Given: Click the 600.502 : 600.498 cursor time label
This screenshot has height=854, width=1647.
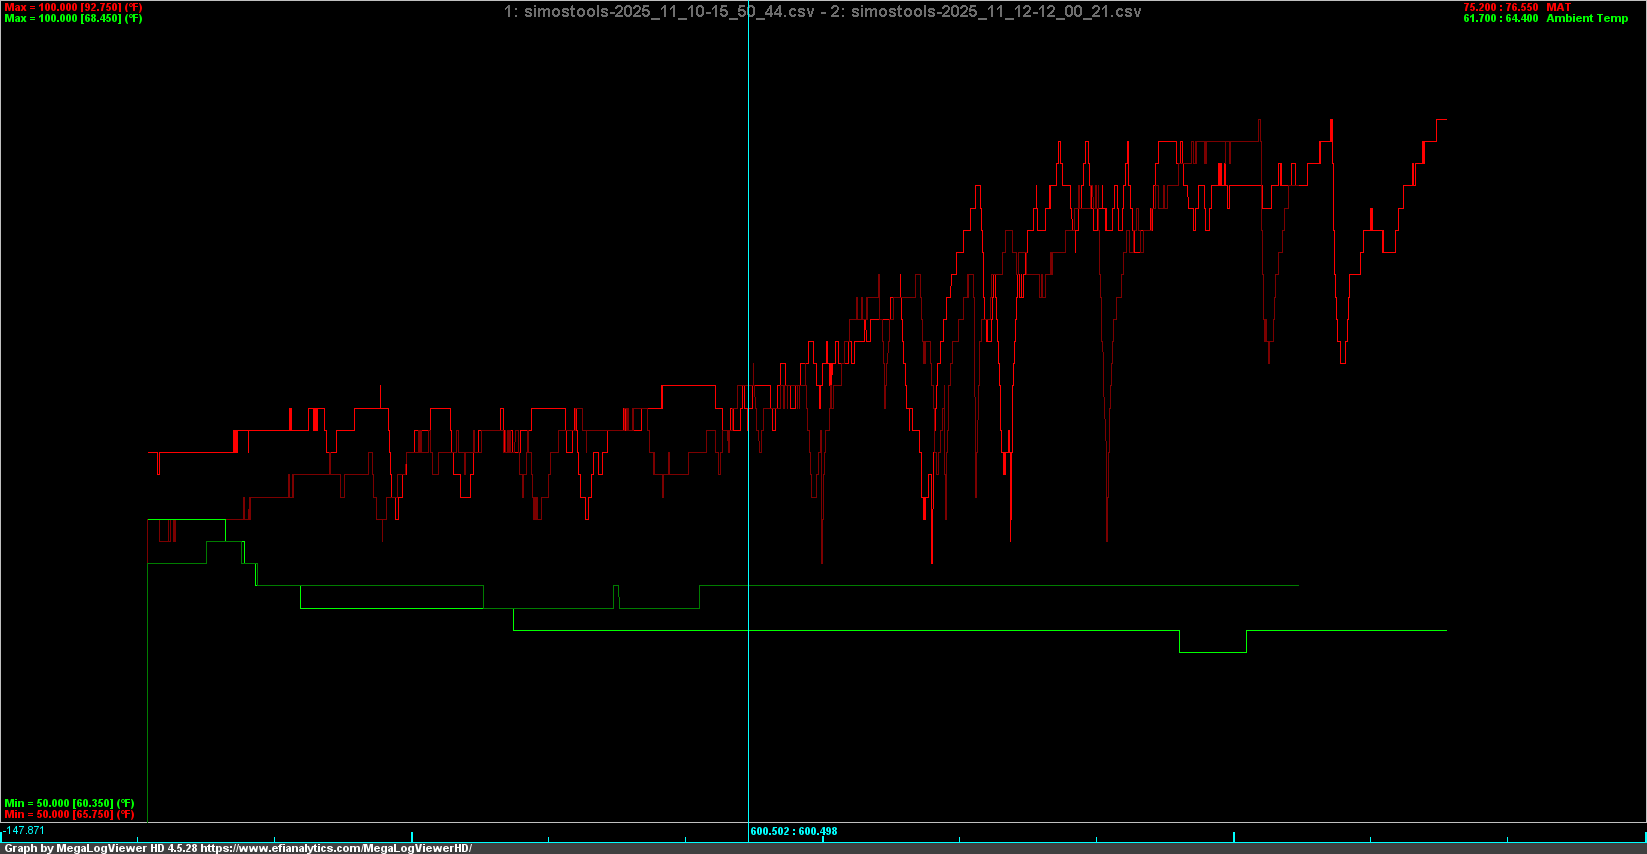Looking at the screenshot, I should click(794, 831).
